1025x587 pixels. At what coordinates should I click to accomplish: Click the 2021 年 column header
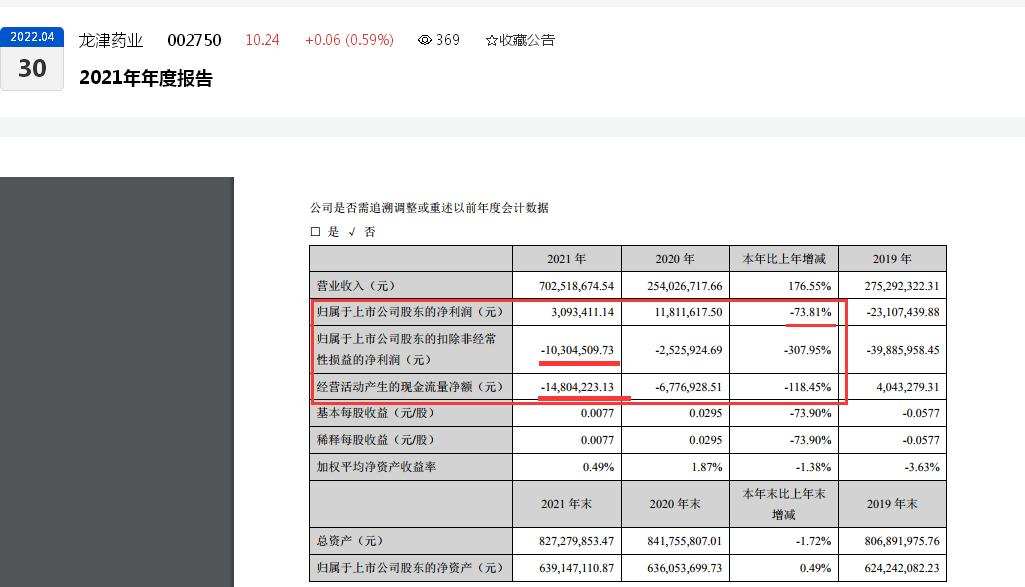(566, 259)
